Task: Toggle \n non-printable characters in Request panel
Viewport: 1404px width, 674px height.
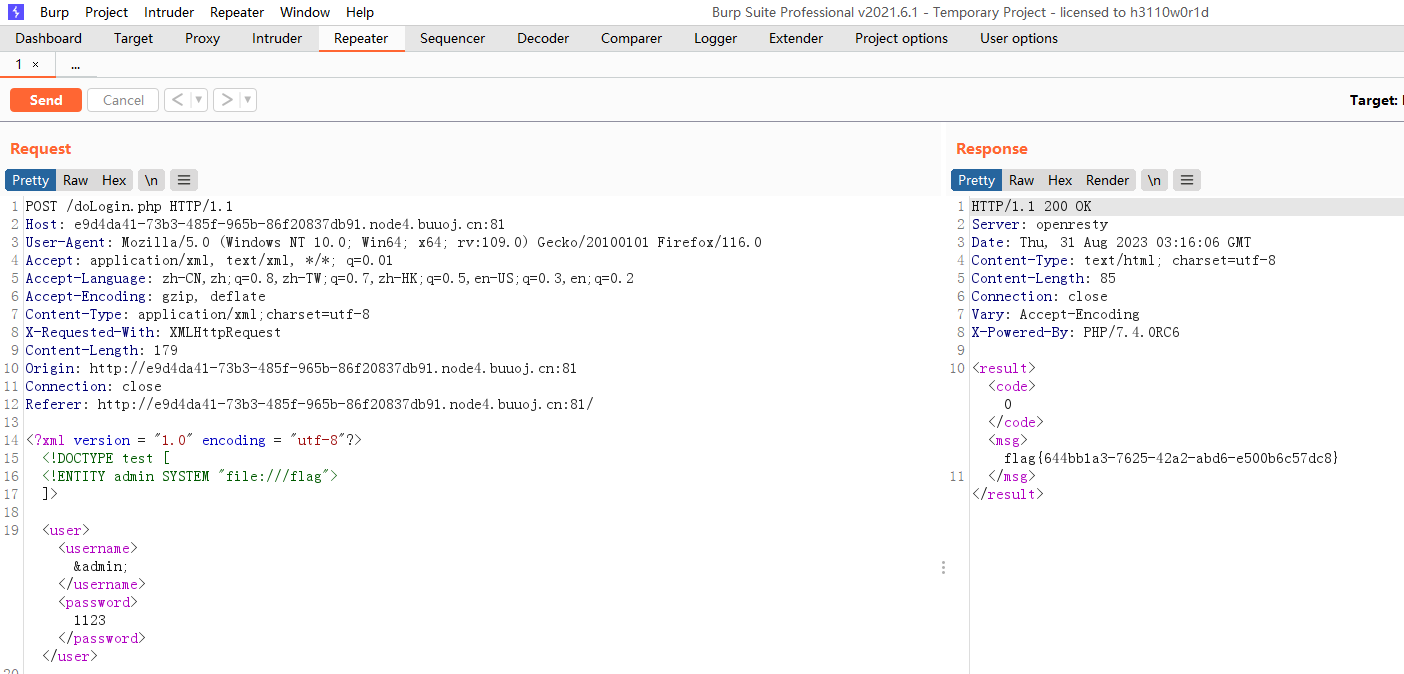Action: pos(151,180)
